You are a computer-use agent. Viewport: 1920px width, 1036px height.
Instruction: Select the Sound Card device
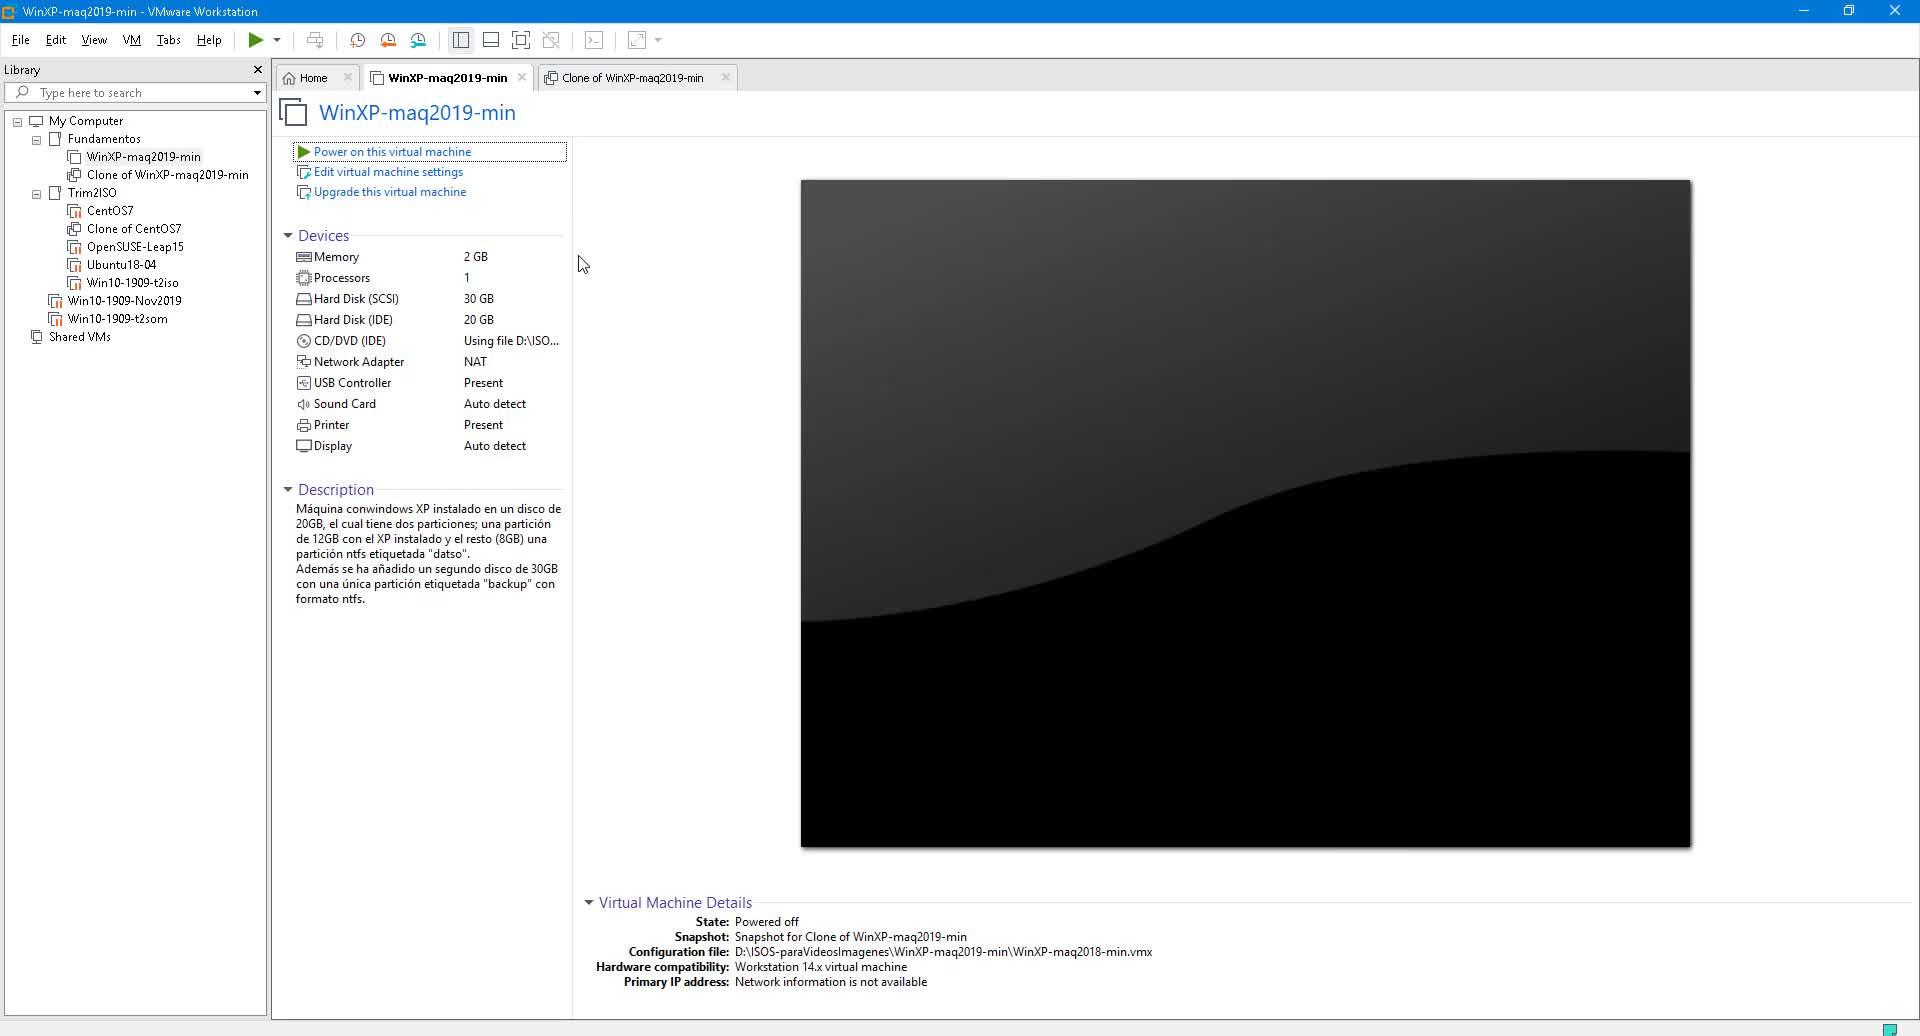pyautogui.click(x=428, y=404)
